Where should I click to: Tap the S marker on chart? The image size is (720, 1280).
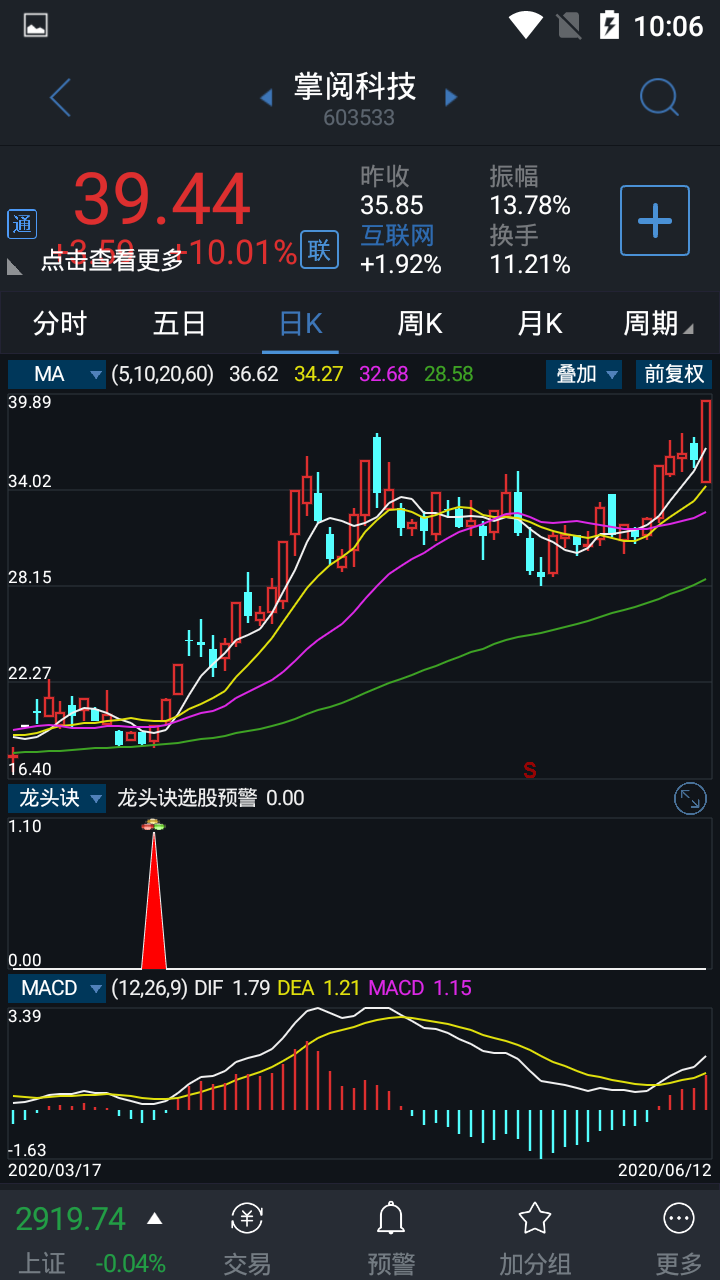tap(530, 770)
